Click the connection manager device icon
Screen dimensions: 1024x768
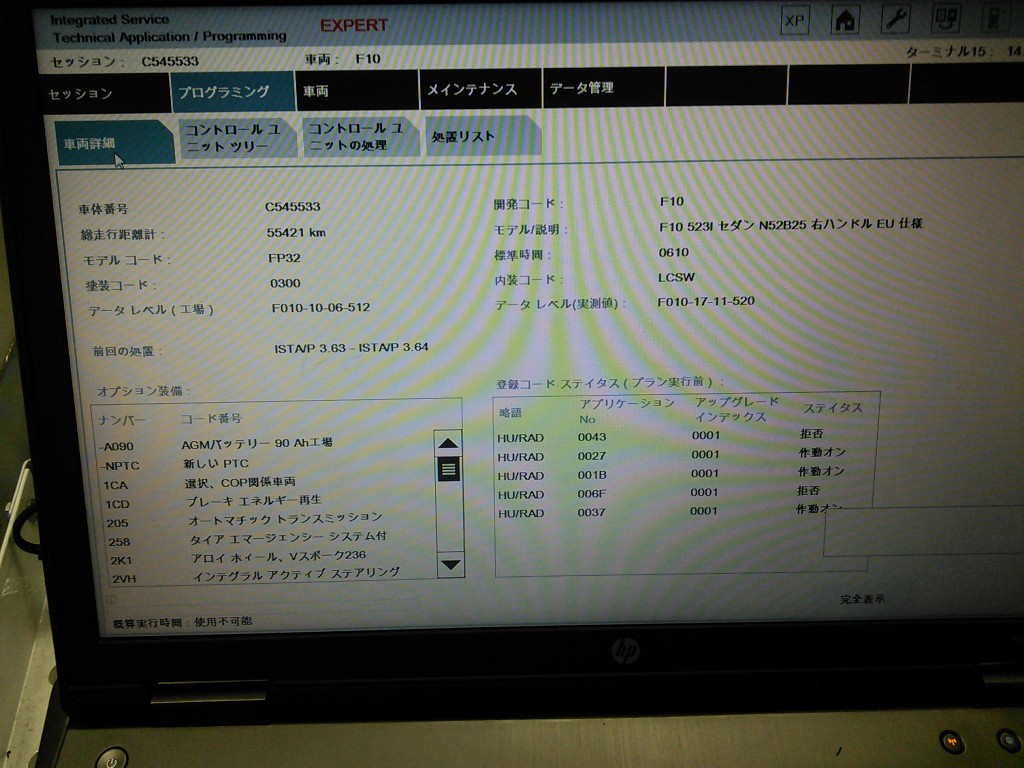[945, 18]
